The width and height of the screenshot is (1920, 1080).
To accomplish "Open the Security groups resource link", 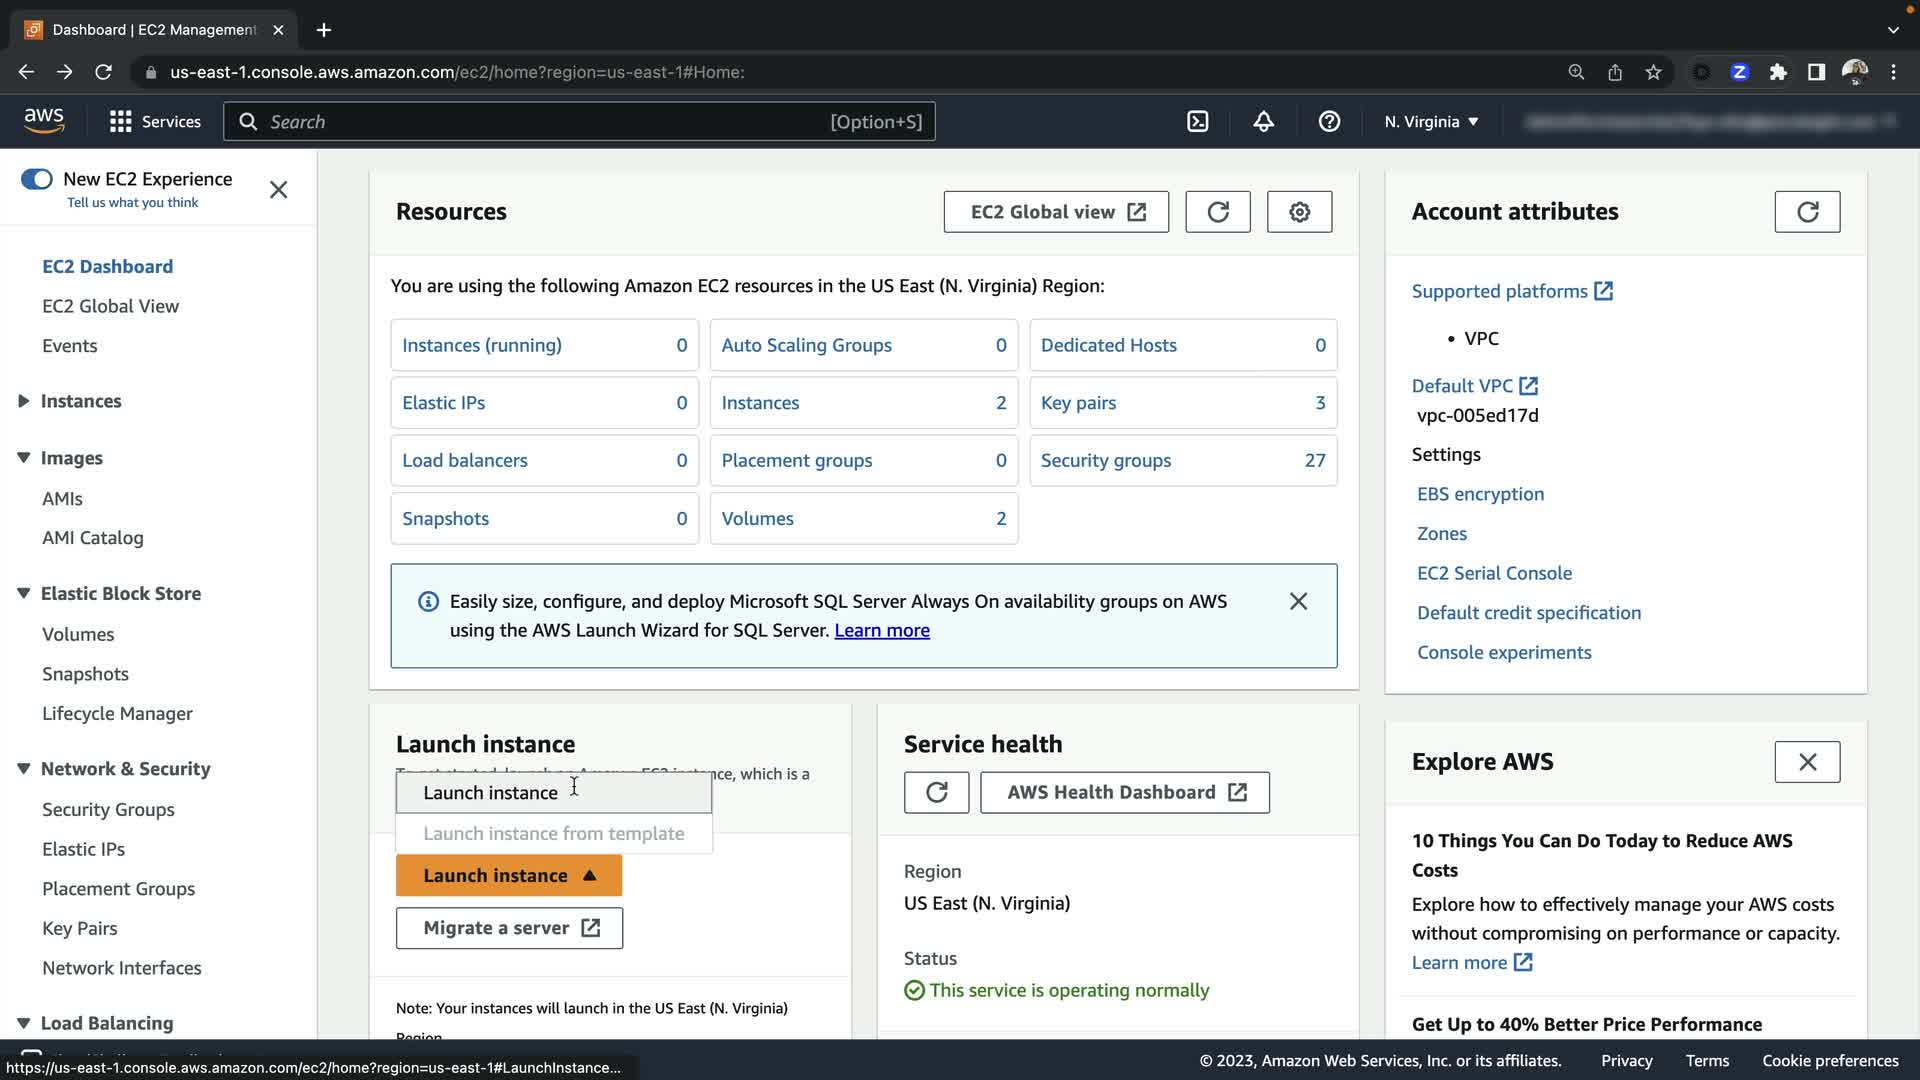I will (x=1105, y=460).
